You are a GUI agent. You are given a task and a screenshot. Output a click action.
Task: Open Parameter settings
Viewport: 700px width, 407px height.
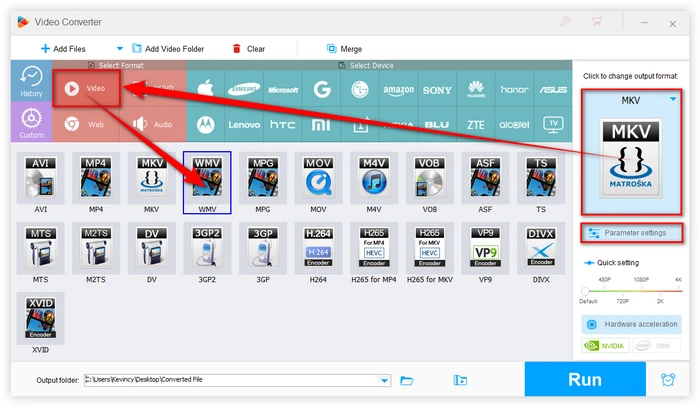point(632,233)
